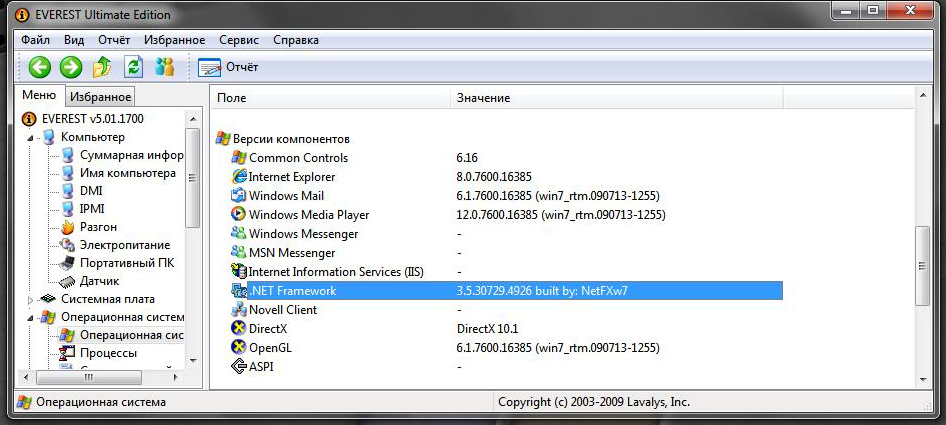Switch to the Меню tab
This screenshot has width=946, height=425.
tap(39, 95)
